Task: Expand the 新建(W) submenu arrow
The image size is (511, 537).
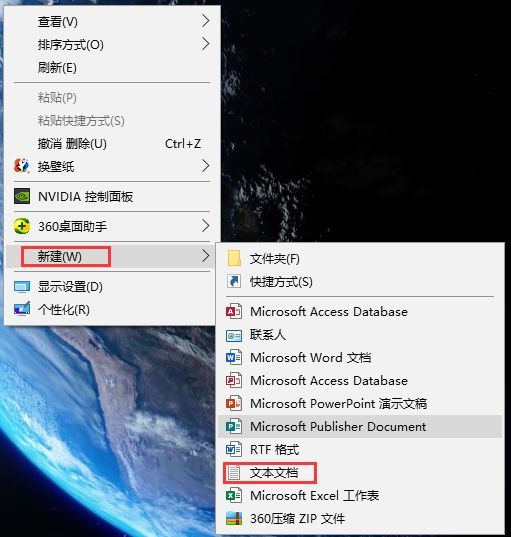Action: pos(205,256)
